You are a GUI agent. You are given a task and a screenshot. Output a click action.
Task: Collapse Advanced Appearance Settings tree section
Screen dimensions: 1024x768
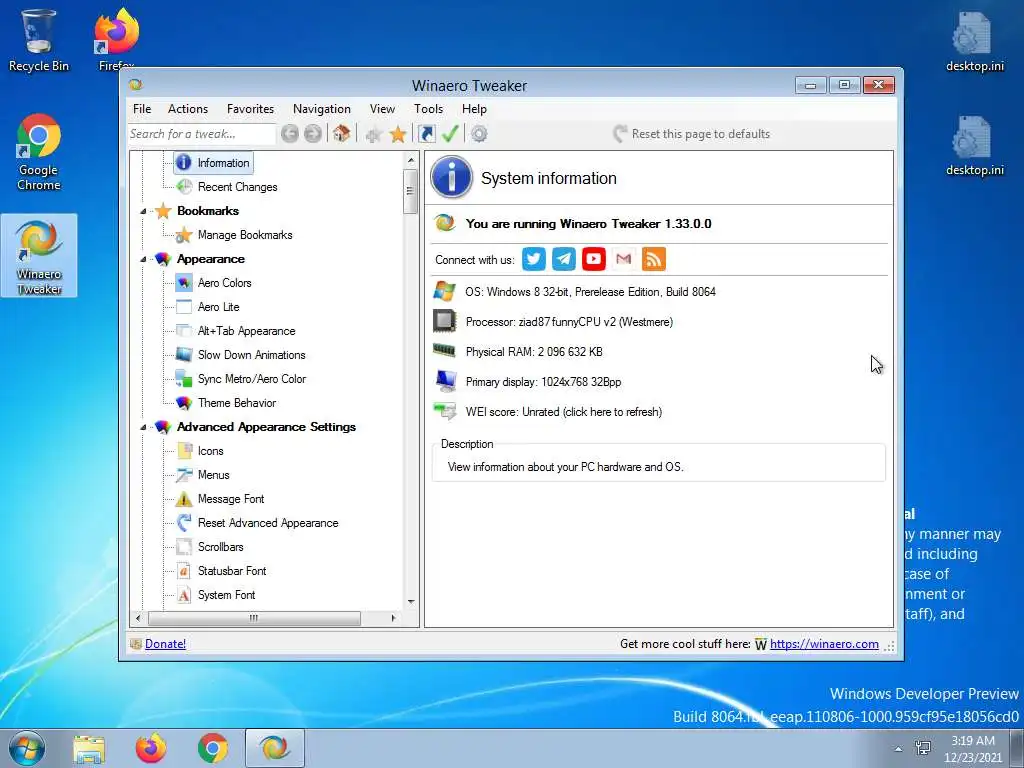point(143,427)
